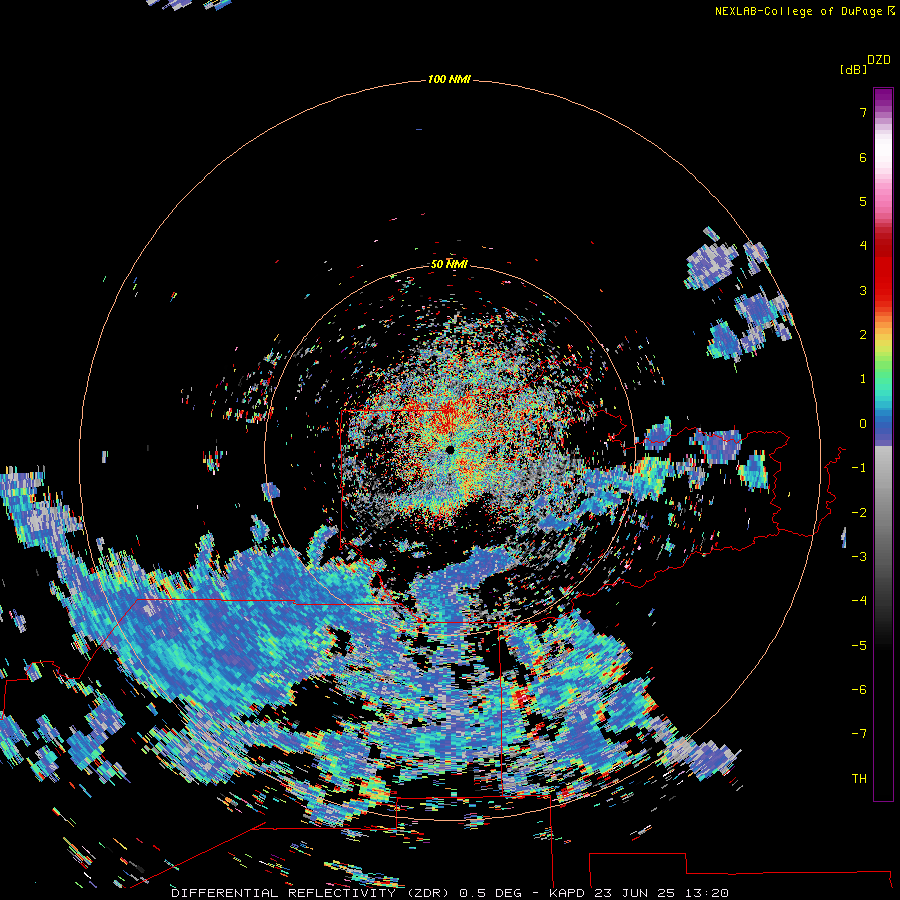The image size is (900, 900).
Task: Click the -1 value on the color scale
Action: pos(859,468)
